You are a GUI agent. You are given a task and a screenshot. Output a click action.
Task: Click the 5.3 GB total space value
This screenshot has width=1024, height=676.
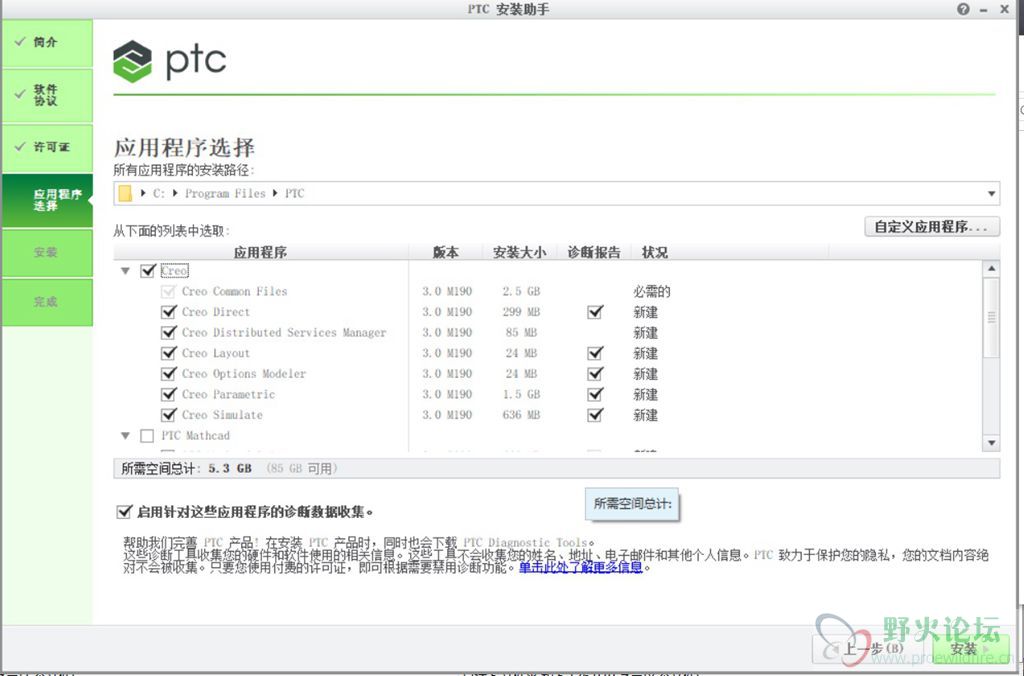pos(230,468)
